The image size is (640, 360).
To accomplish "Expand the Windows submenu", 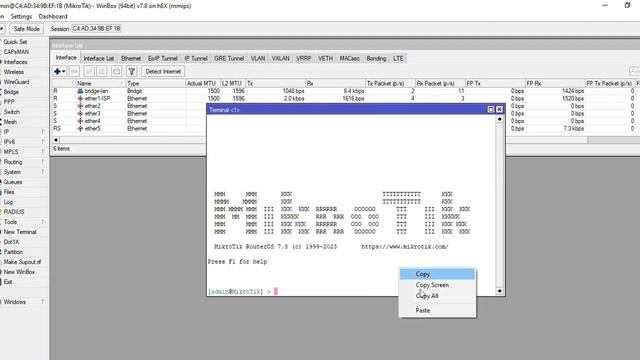I will click(x=43, y=302).
